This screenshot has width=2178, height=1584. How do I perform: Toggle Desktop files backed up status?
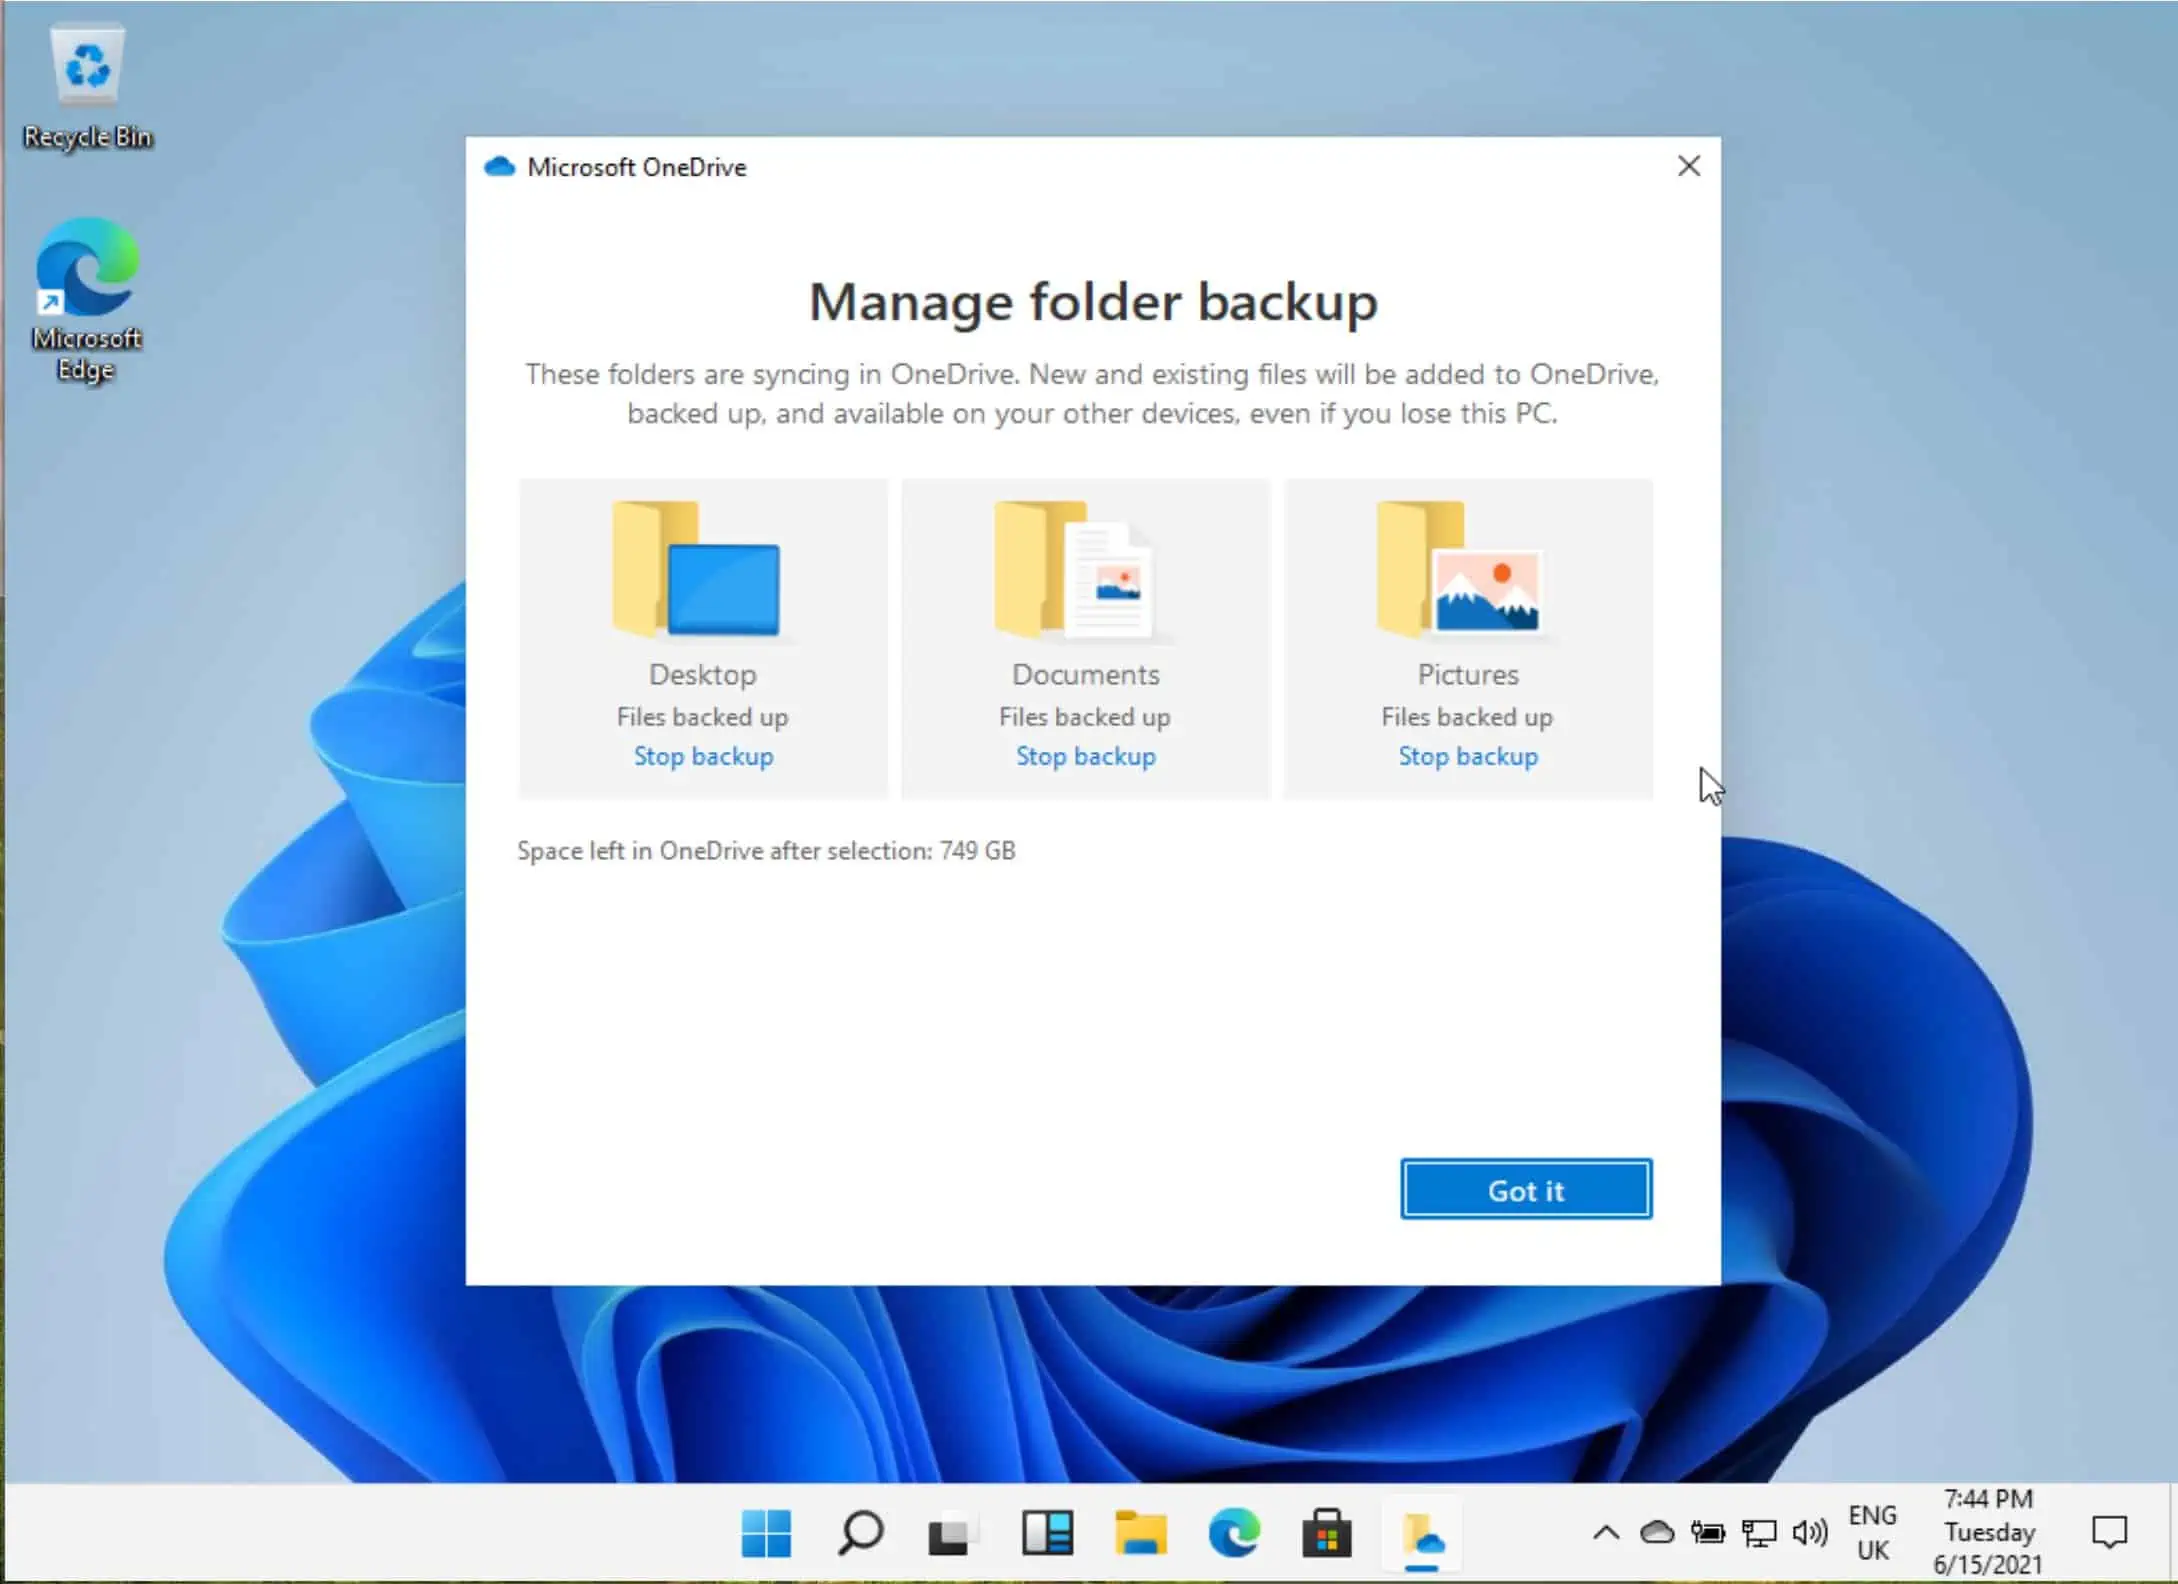pos(703,756)
